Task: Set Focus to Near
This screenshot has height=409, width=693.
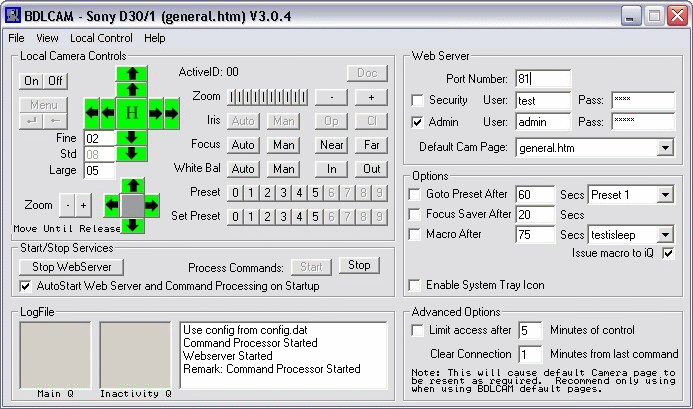Action: click(x=332, y=145)
